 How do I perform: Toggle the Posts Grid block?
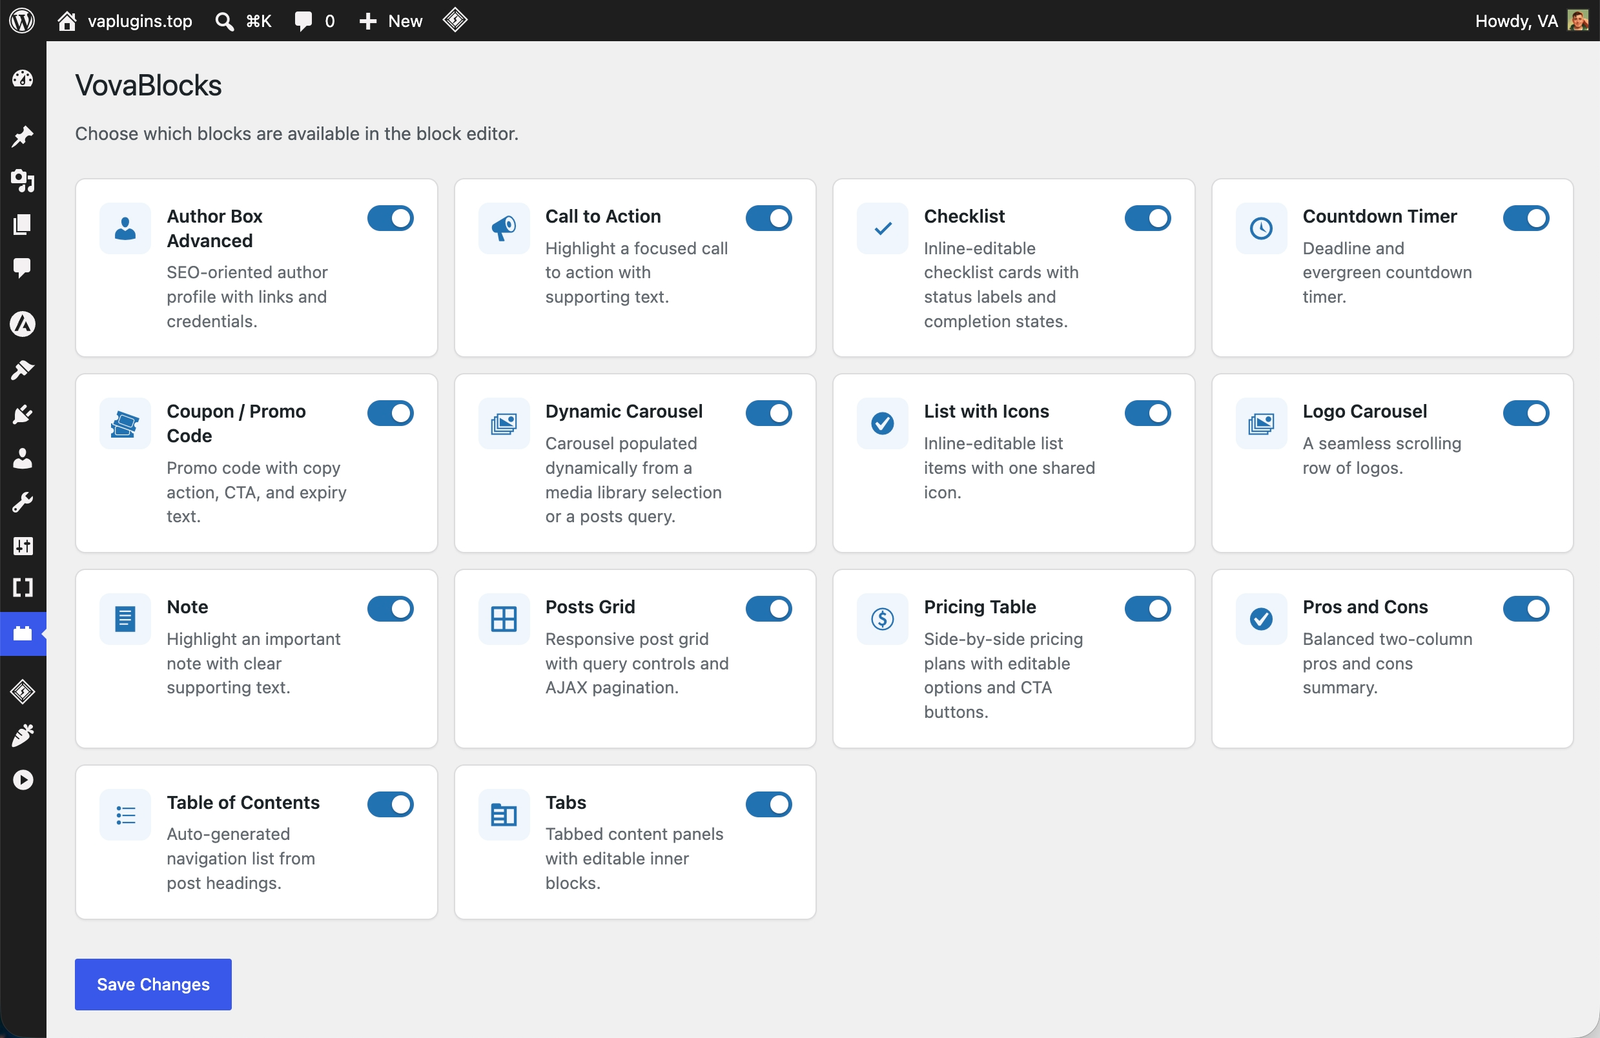pos(769,609)
